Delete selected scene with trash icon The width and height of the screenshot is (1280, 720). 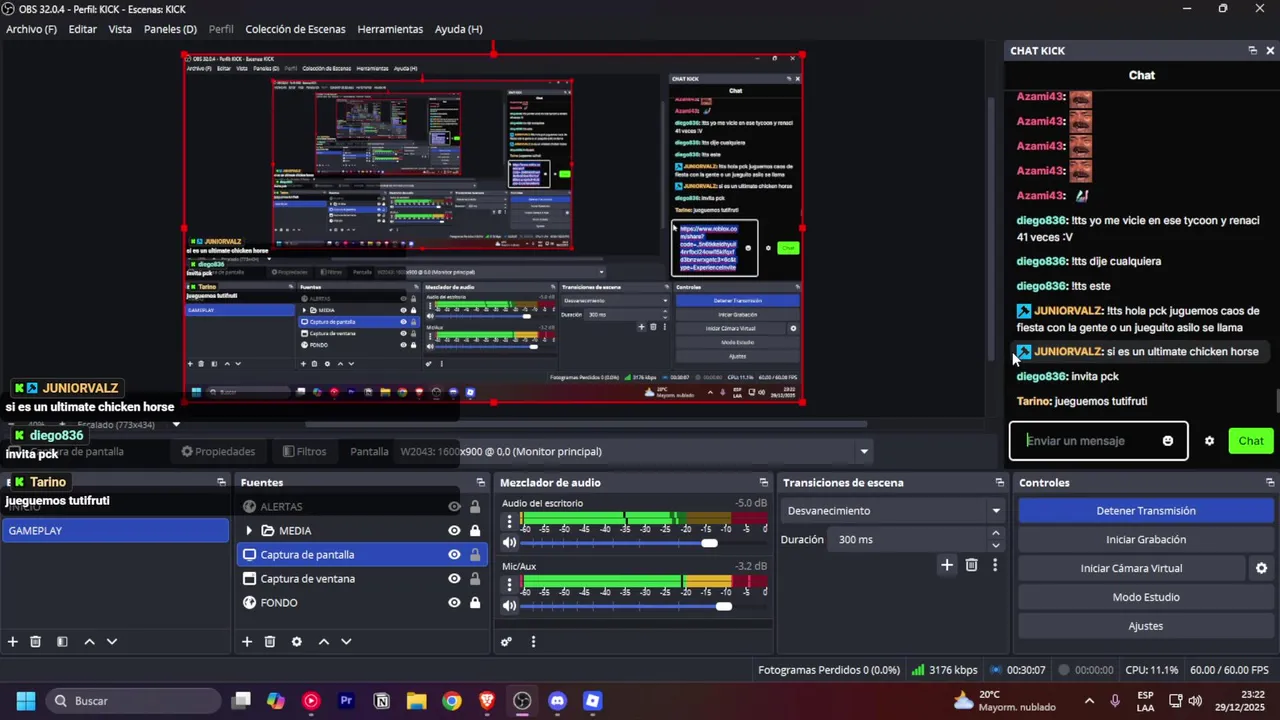(x=35, y=642)
